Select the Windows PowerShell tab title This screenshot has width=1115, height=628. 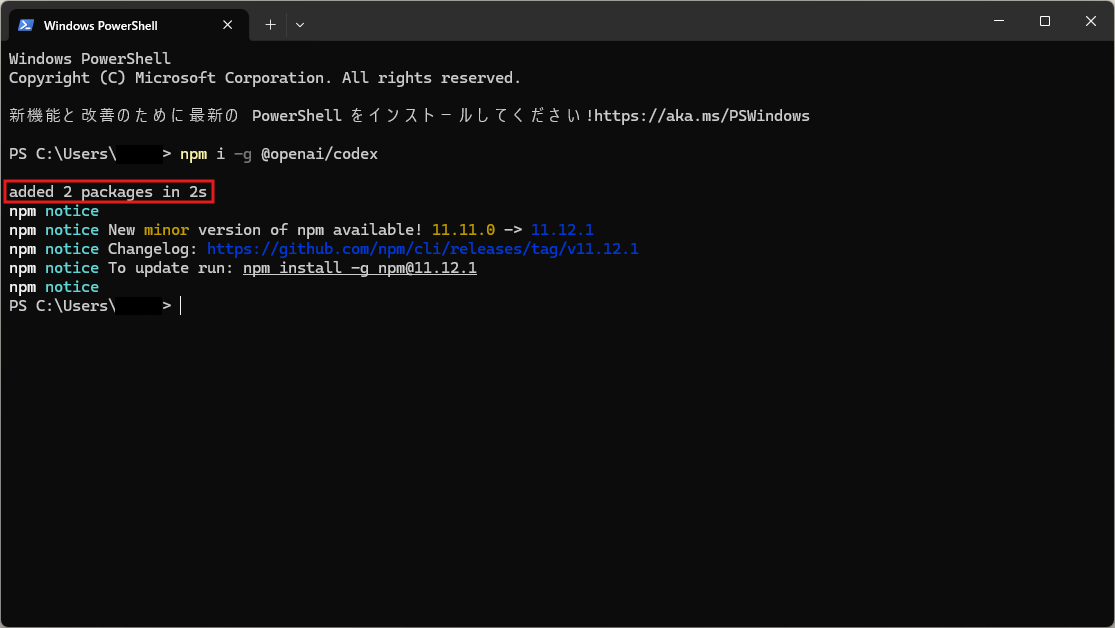[x=100, y=25]
